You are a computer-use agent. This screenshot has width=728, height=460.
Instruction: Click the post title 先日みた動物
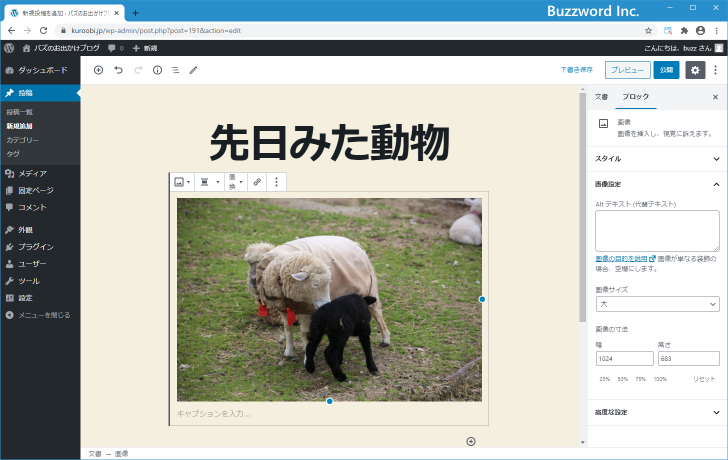pos(329,143)
